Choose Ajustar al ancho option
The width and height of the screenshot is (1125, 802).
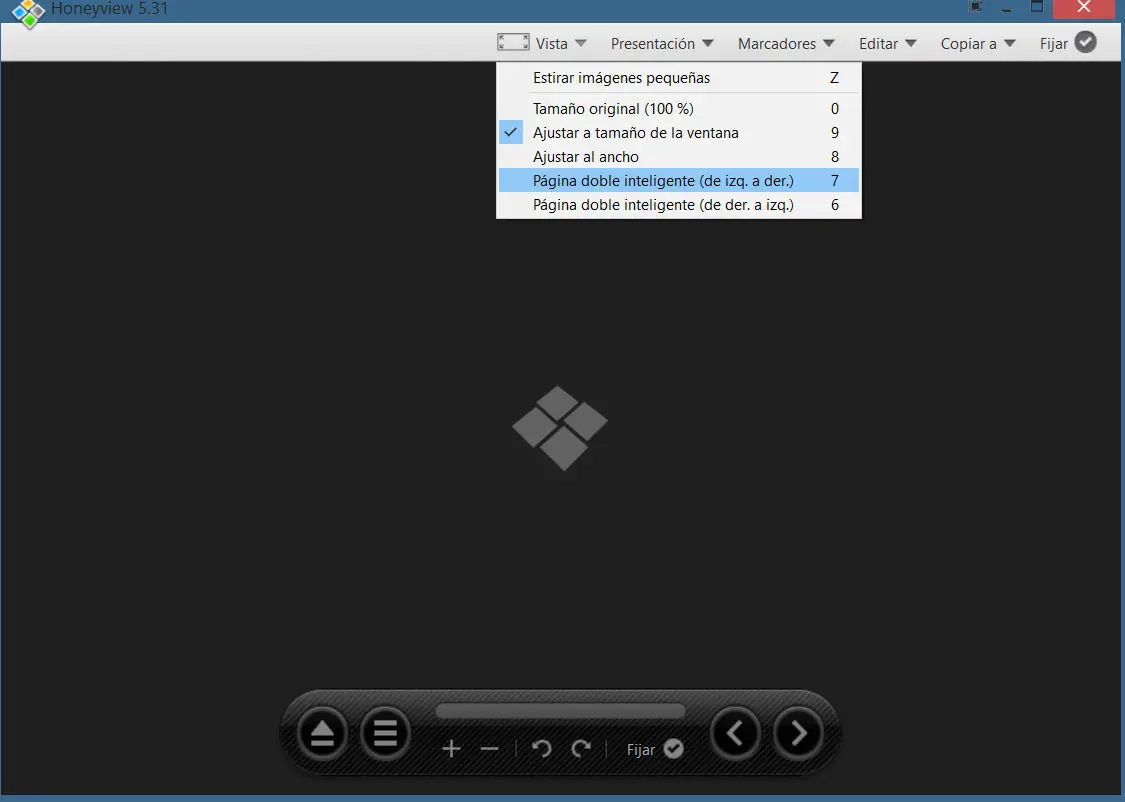click(679, 156)
